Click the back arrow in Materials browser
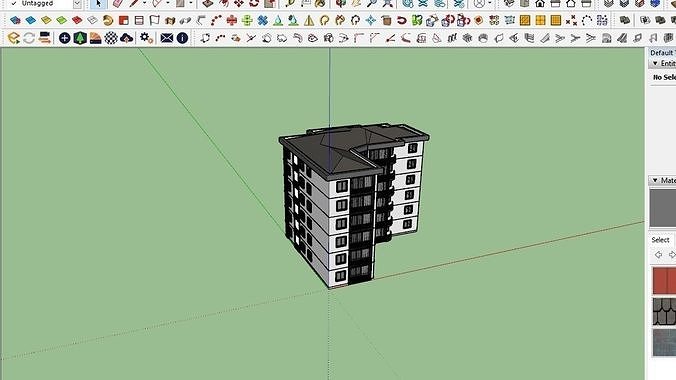 tap(658, 255)
